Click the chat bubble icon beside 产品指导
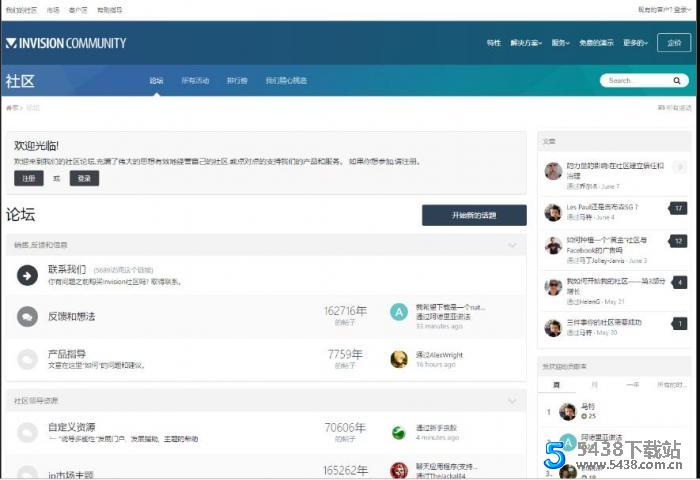The height and width of the screenshot is (480, 700). (x=27, y=359)
